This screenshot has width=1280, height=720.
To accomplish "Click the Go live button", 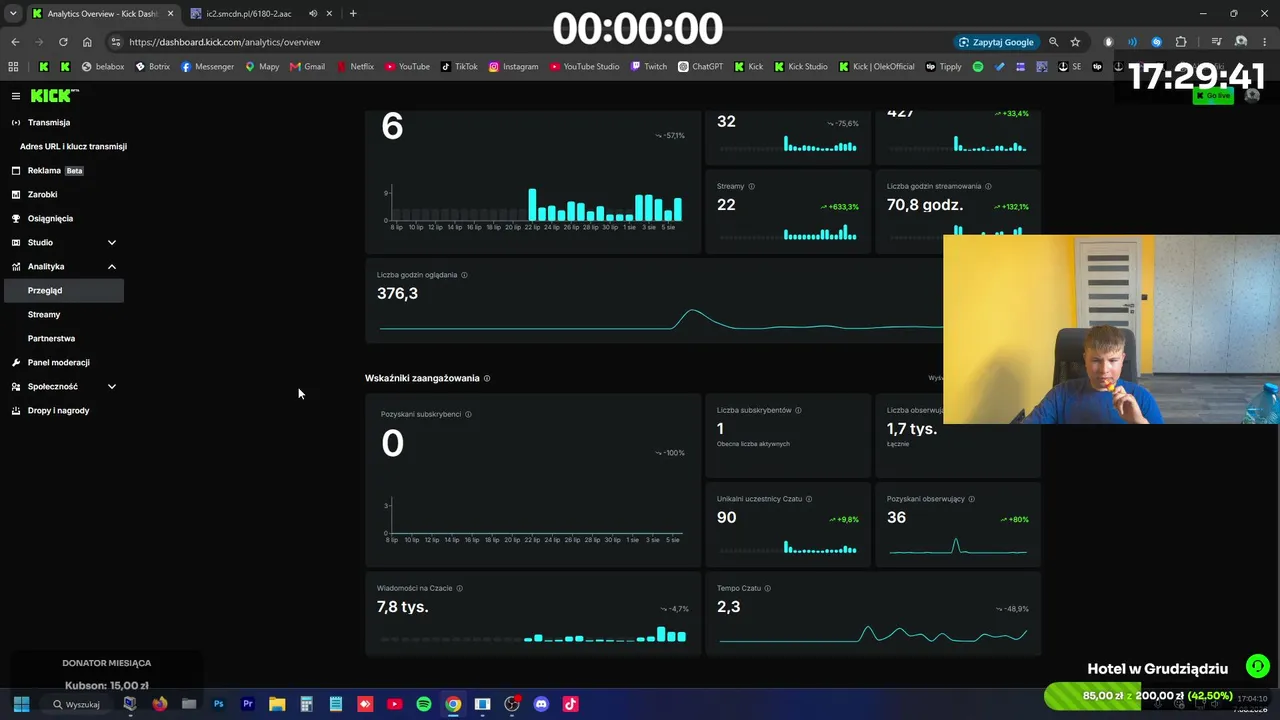I will pos(1213,96).
